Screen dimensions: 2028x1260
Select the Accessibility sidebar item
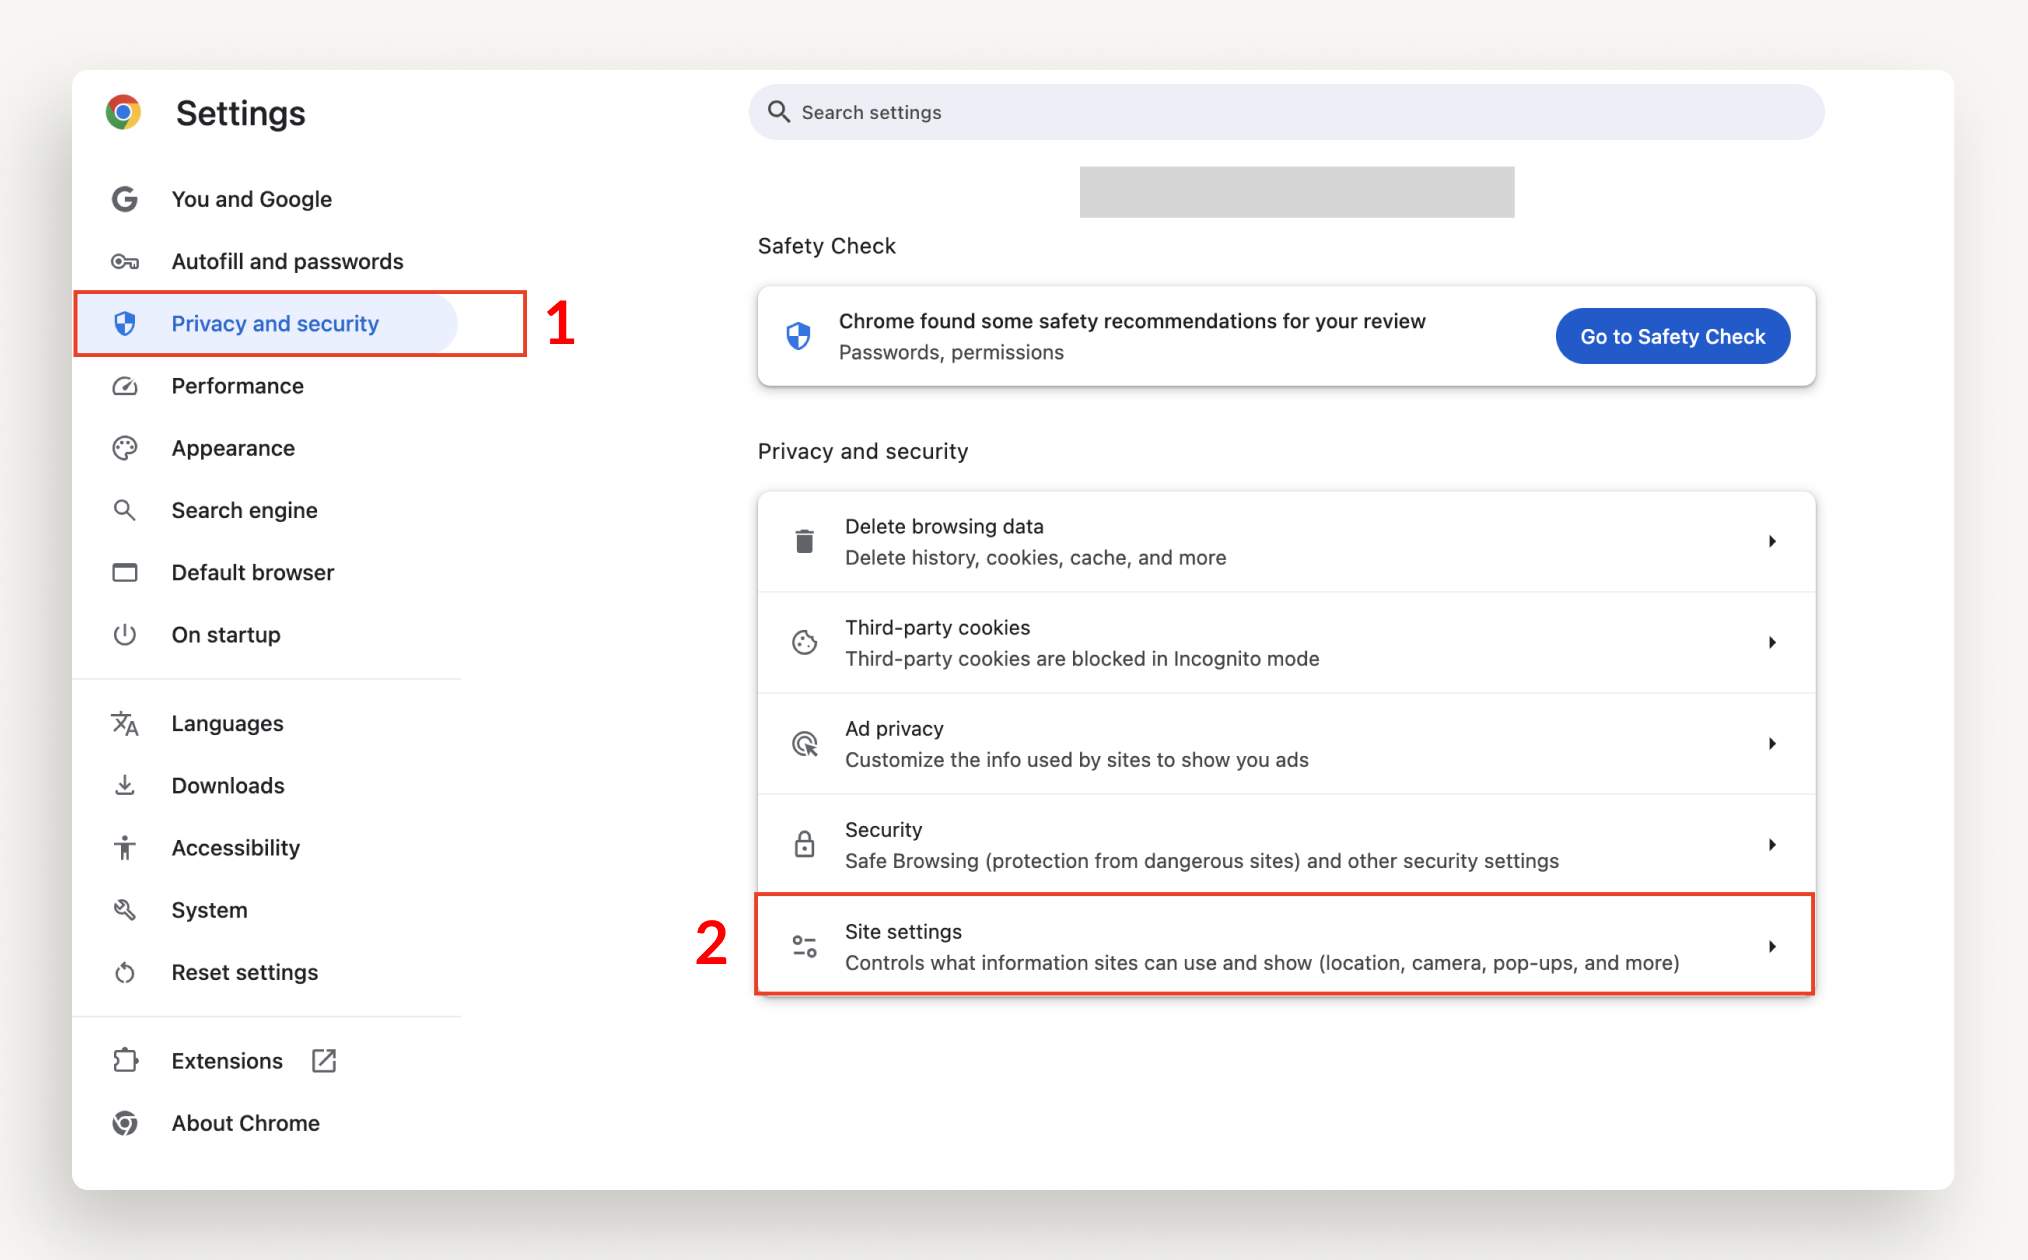(235, 847)
